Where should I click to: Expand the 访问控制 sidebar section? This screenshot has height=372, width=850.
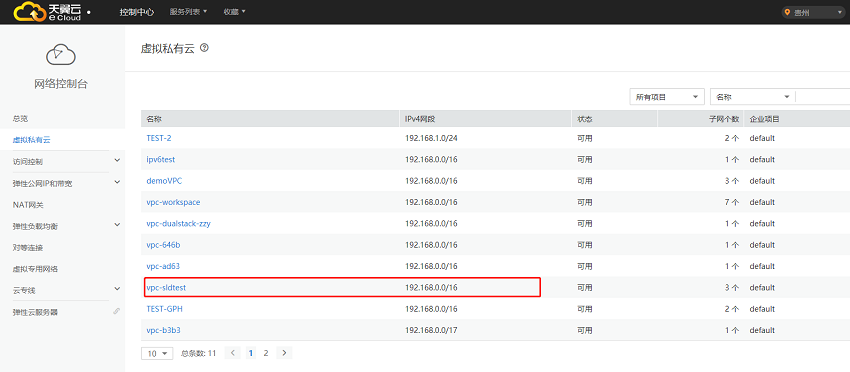(117, 161)
